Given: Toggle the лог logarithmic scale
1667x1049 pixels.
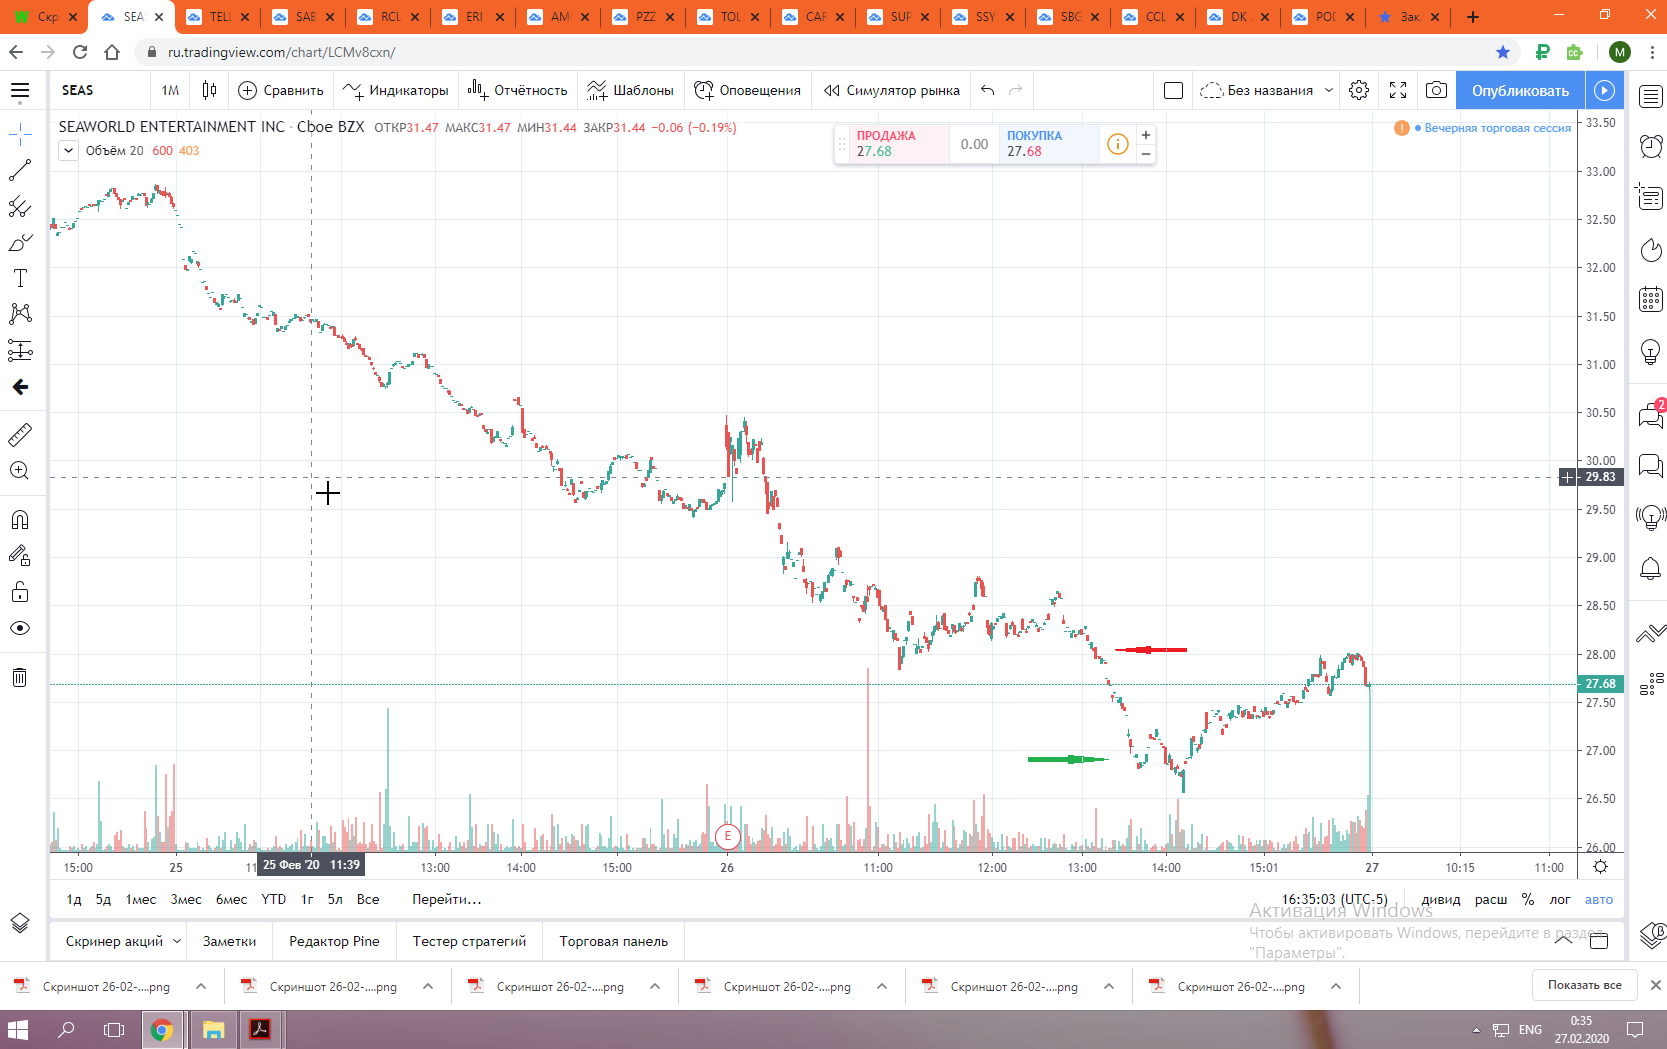Looking at the screenshot, I should (x=1560, y=899).
